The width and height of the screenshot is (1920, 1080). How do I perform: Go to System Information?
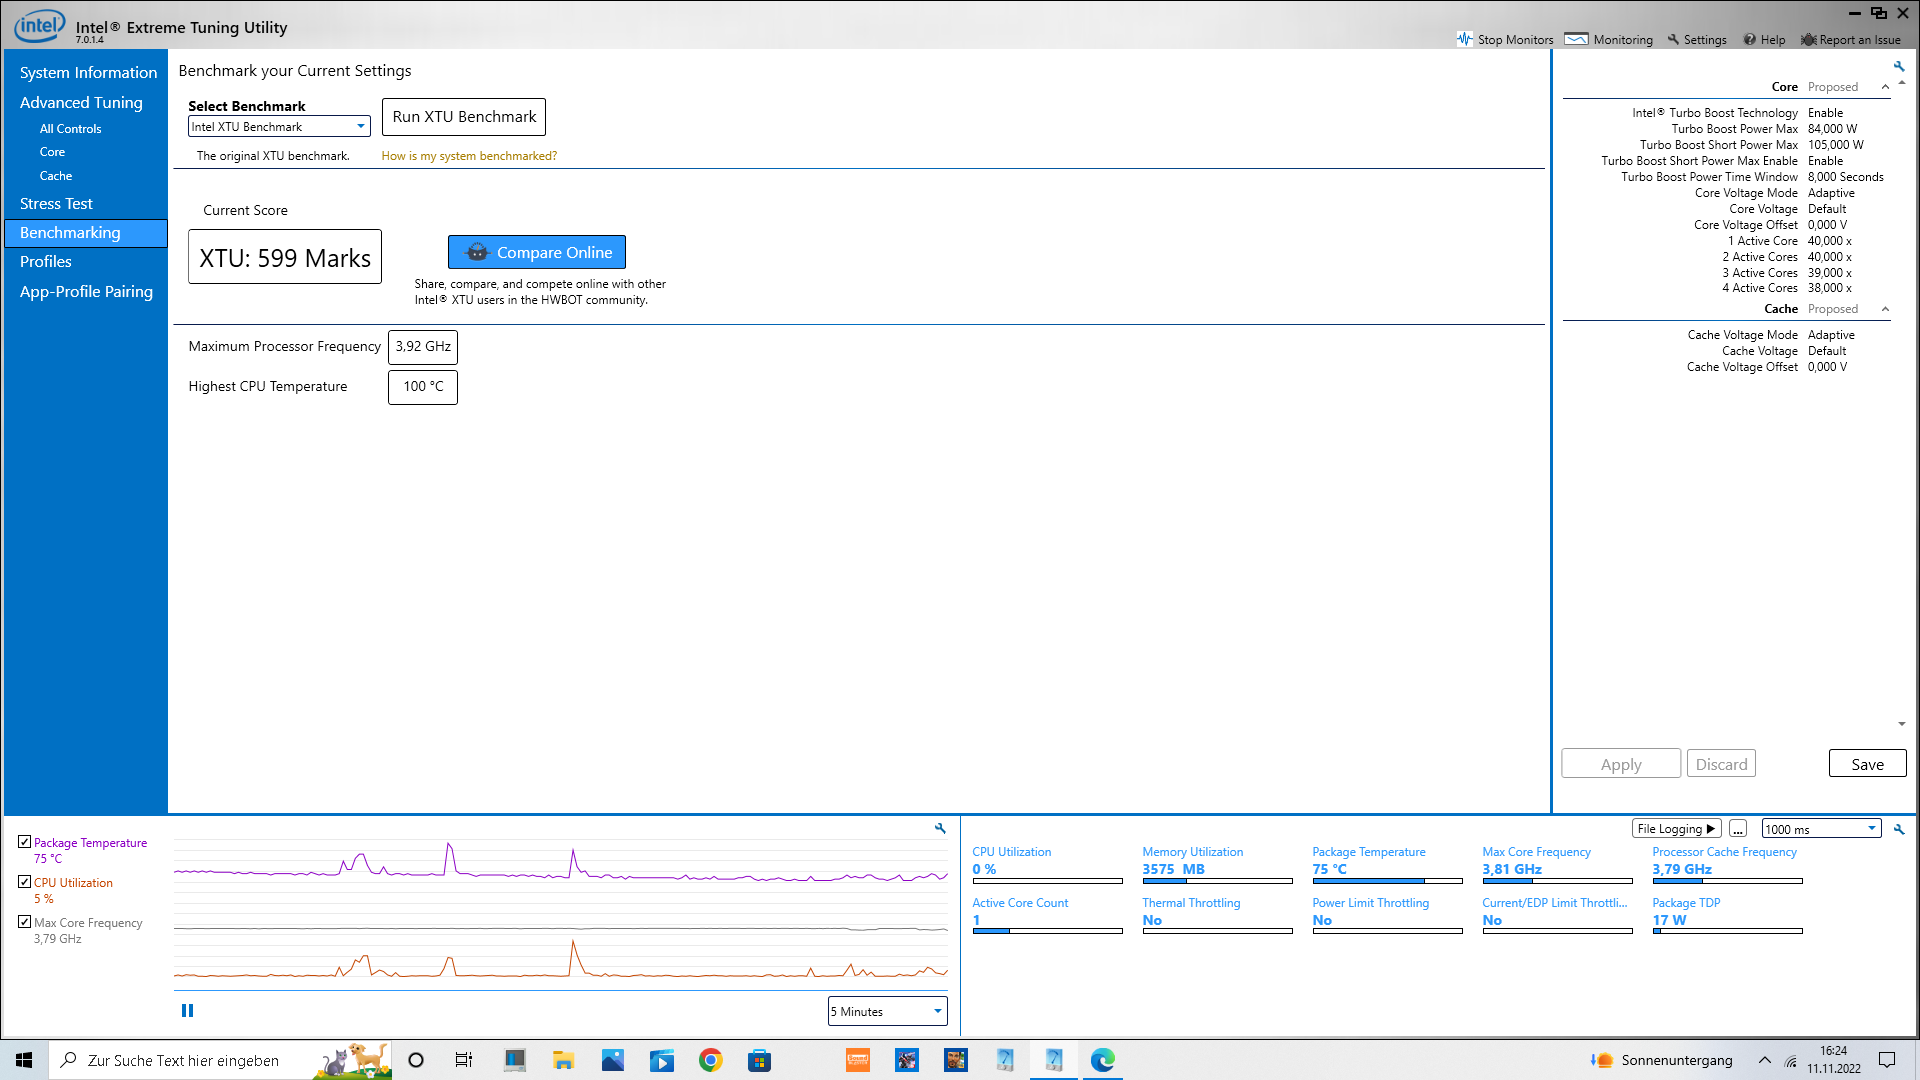point(88,72)
